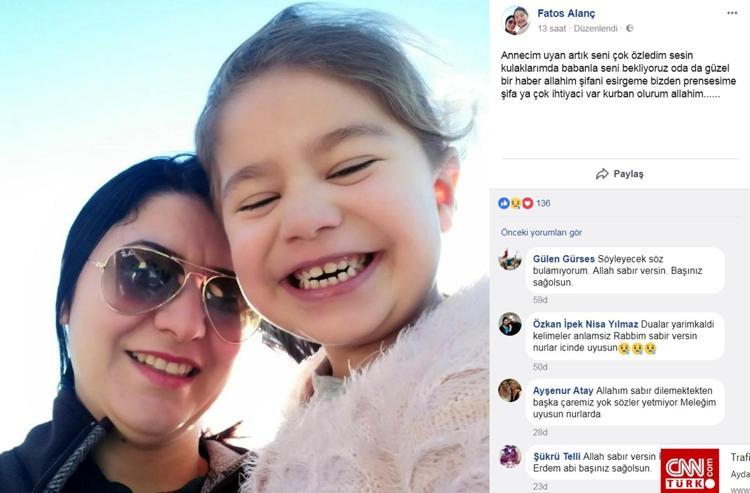Viewport: 750px width, 493px height.
Task: Click the blue like reaction icon
Action: [504, 203]
